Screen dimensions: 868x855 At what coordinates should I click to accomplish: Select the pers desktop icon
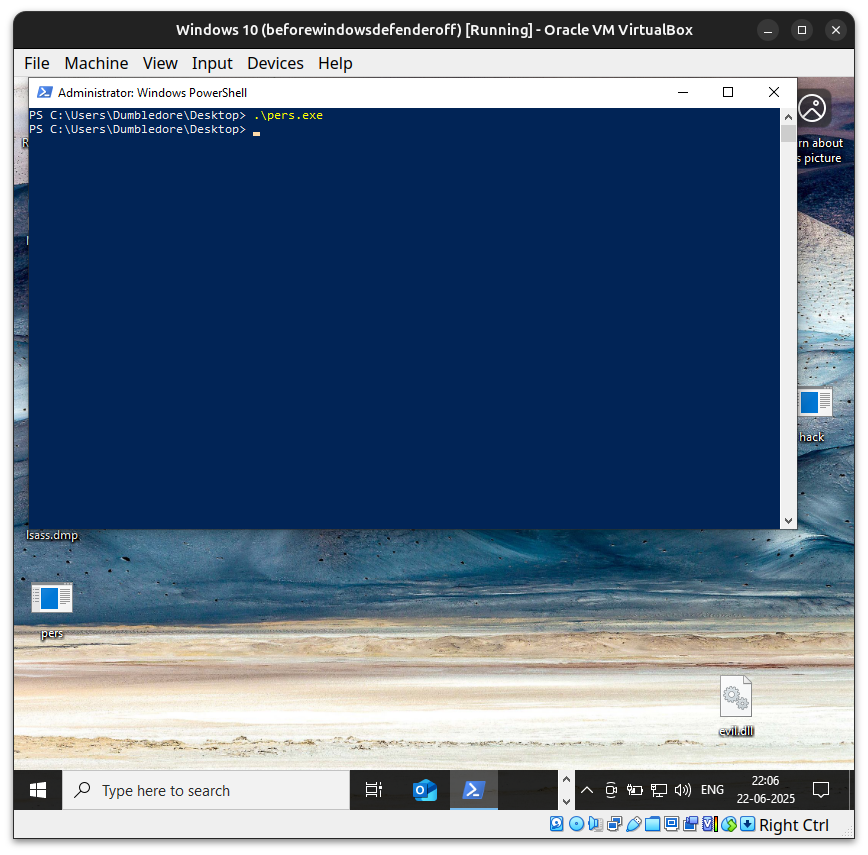(x=51, y=609)
